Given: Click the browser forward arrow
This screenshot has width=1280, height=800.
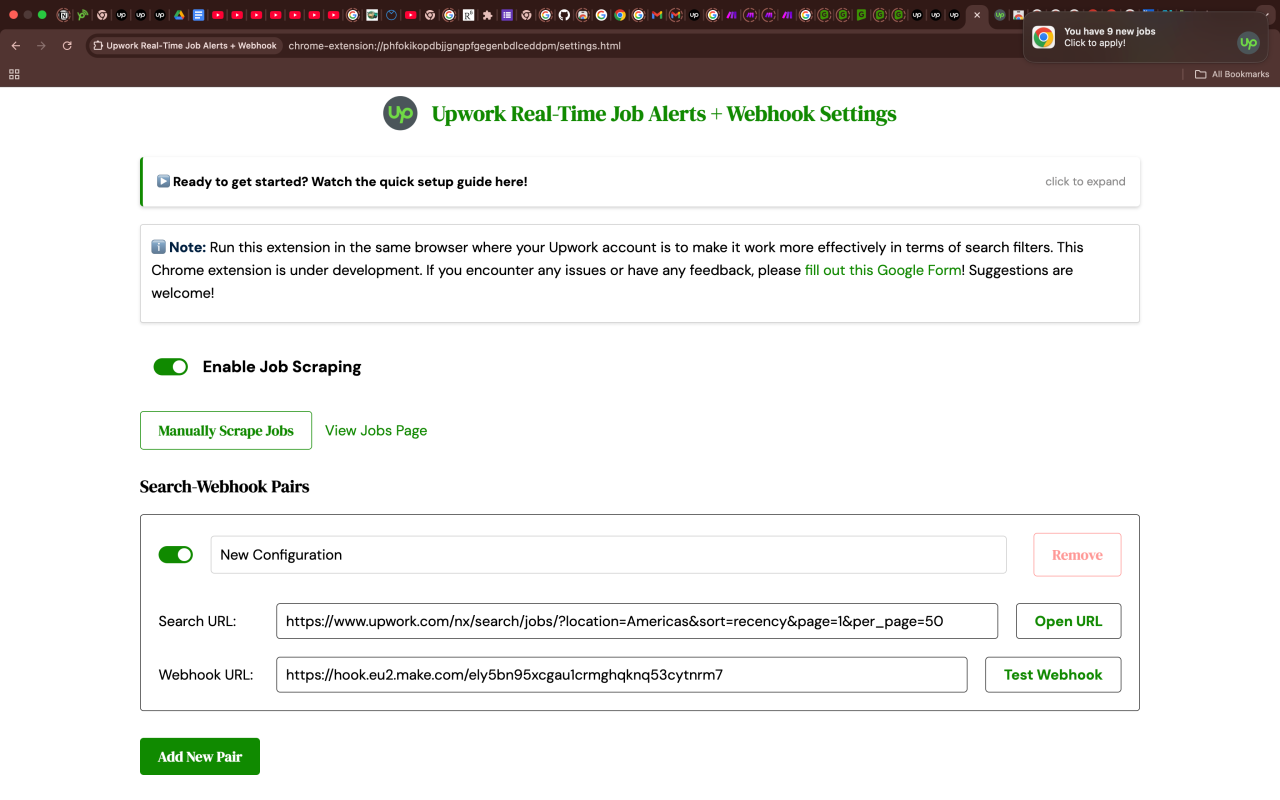Looking at the screenshot, I should (x=41, y=46).
